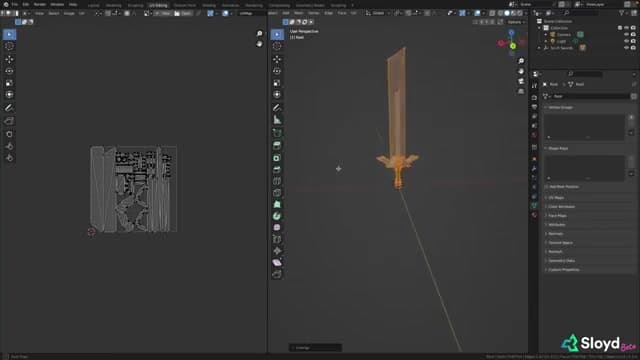Toggle Collection visibility eye in outliner
This screenshot has width=640, height=360.
[626, 28]
